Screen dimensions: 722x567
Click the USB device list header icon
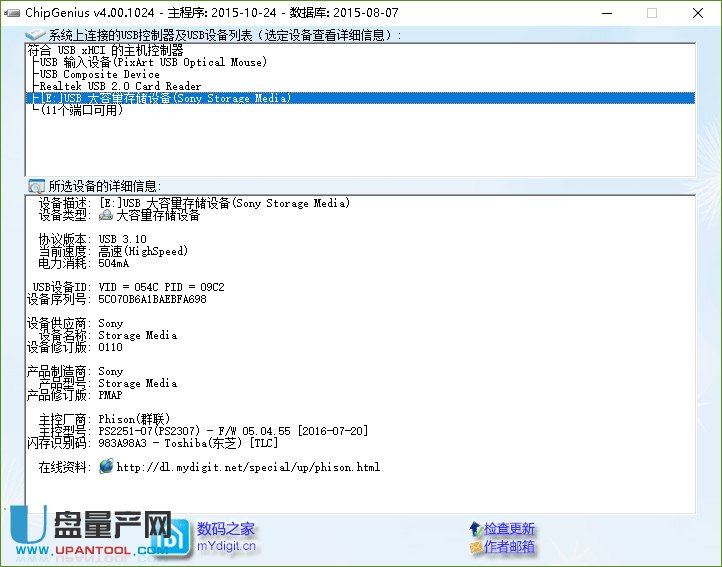click(36, 35)
